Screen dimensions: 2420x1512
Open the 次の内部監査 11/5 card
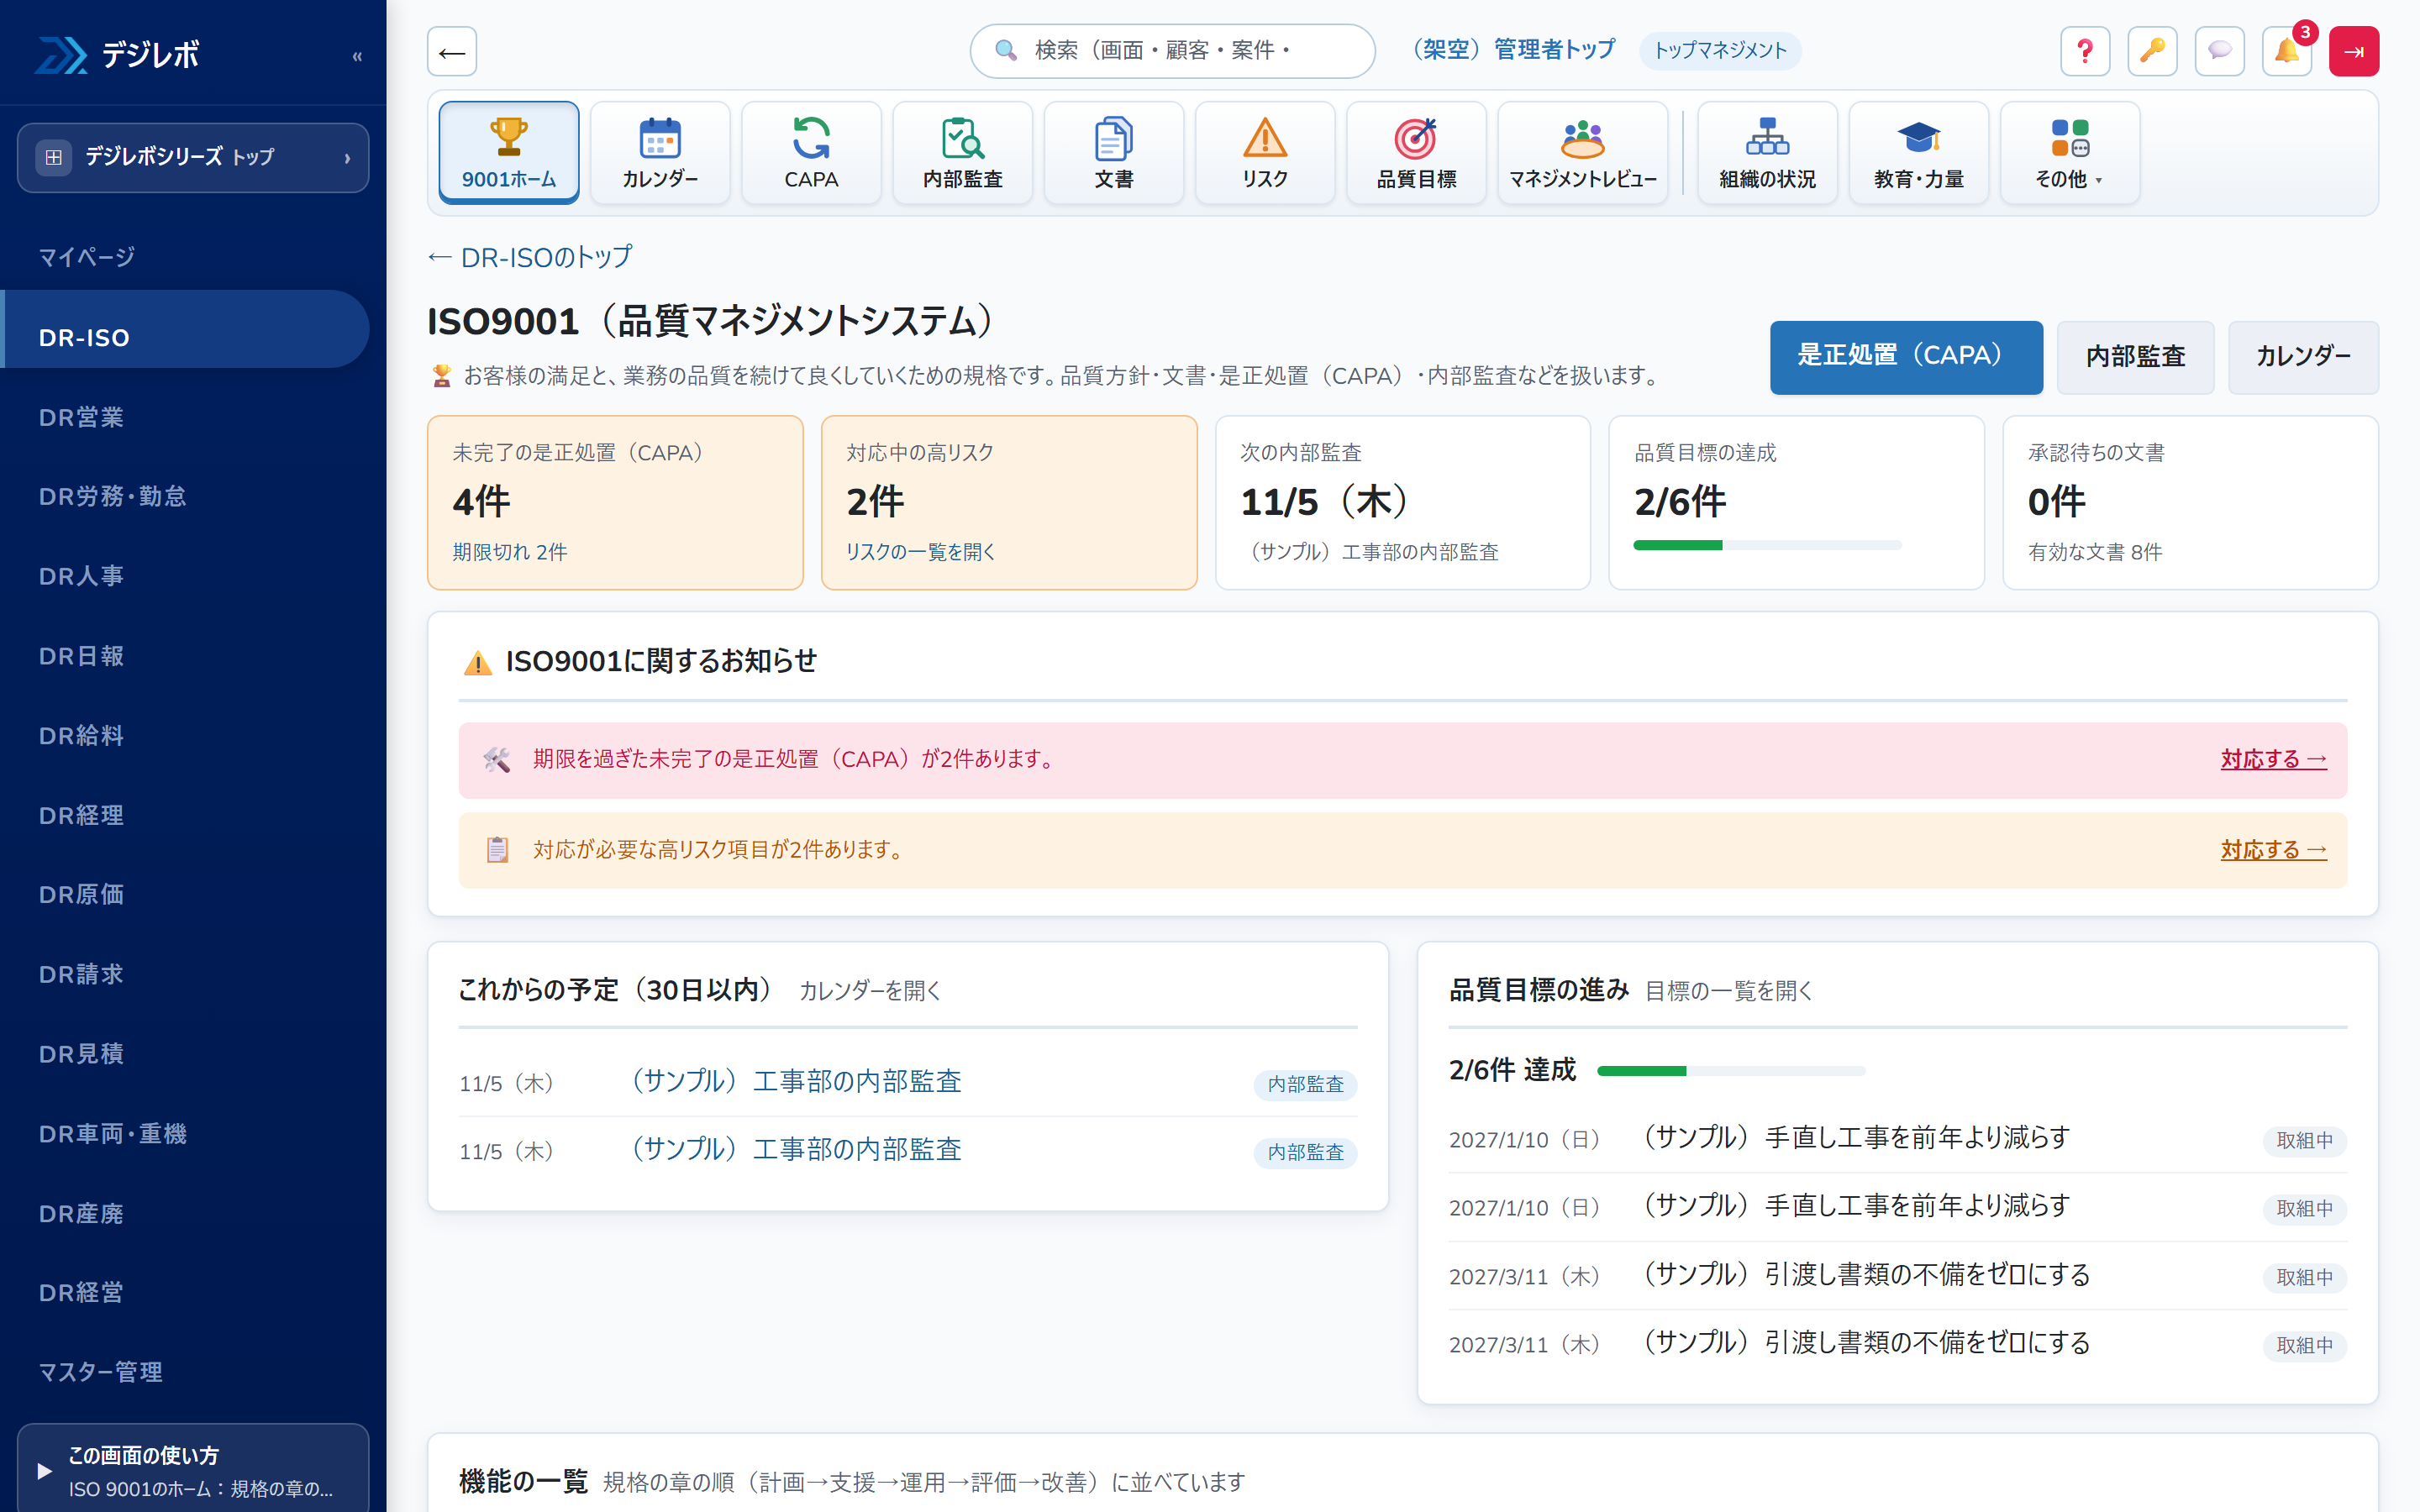pos(1402,502)
